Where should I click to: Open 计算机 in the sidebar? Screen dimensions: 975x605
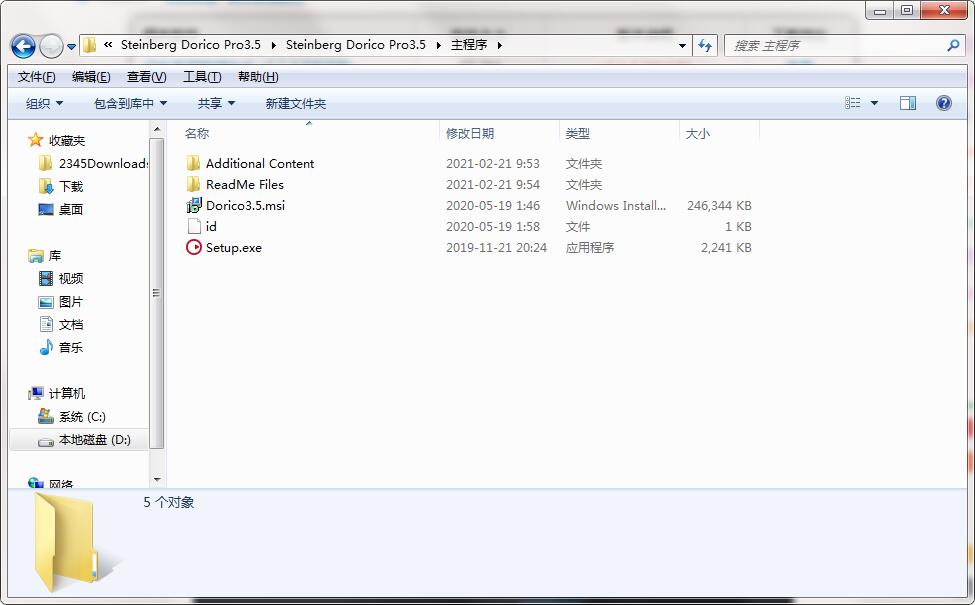[67, 394]
